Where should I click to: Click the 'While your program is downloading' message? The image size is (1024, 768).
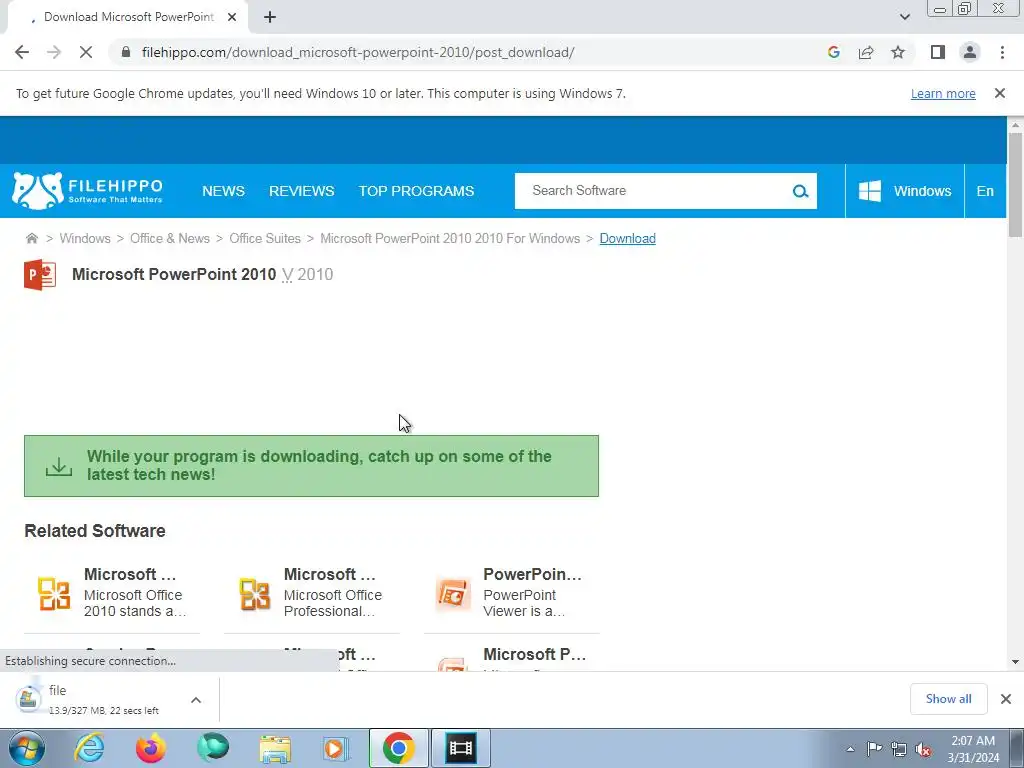pyautogui.click(x=319, y=465)
